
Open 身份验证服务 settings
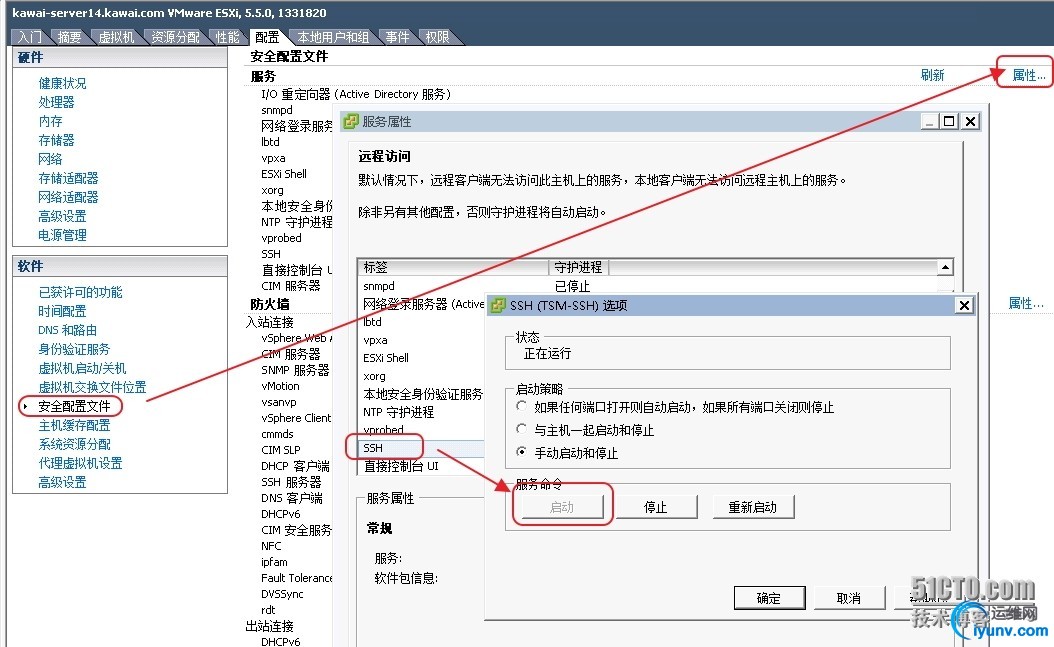coord(74,349)
